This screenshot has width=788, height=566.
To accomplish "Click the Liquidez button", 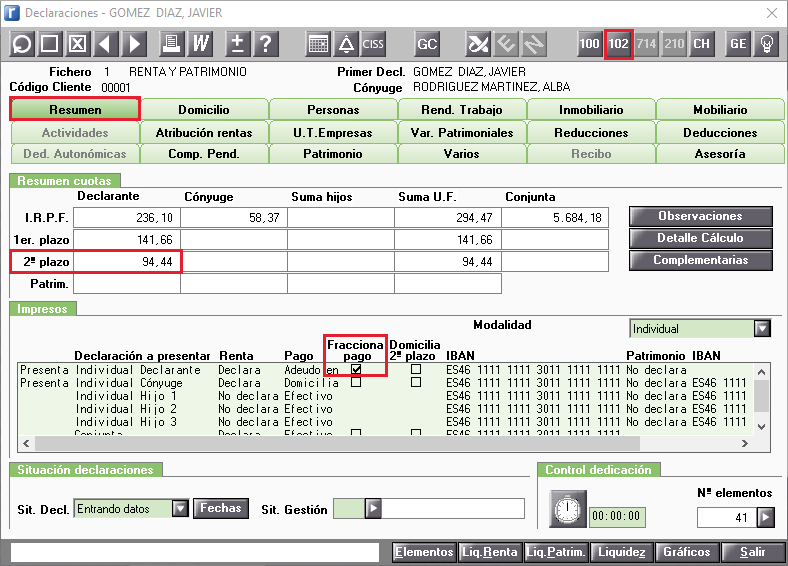I will pyautogui.click(x=622, y=552).
